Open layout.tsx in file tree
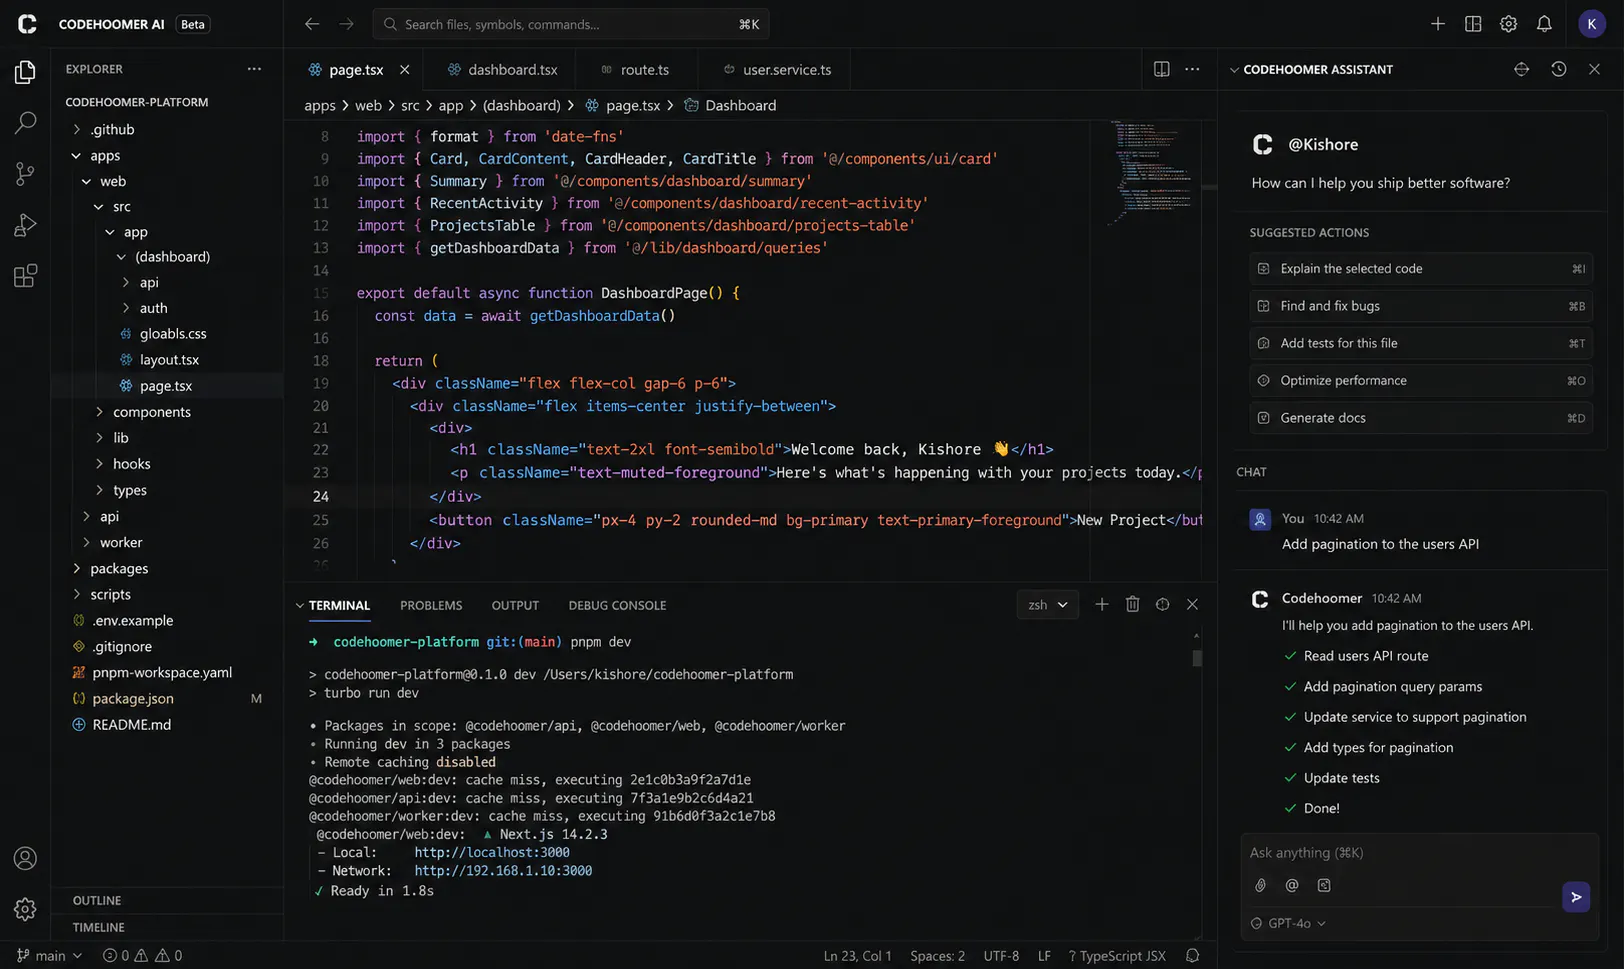The height and width of the screenshot is (969, 1624). (x=169, y=359)
